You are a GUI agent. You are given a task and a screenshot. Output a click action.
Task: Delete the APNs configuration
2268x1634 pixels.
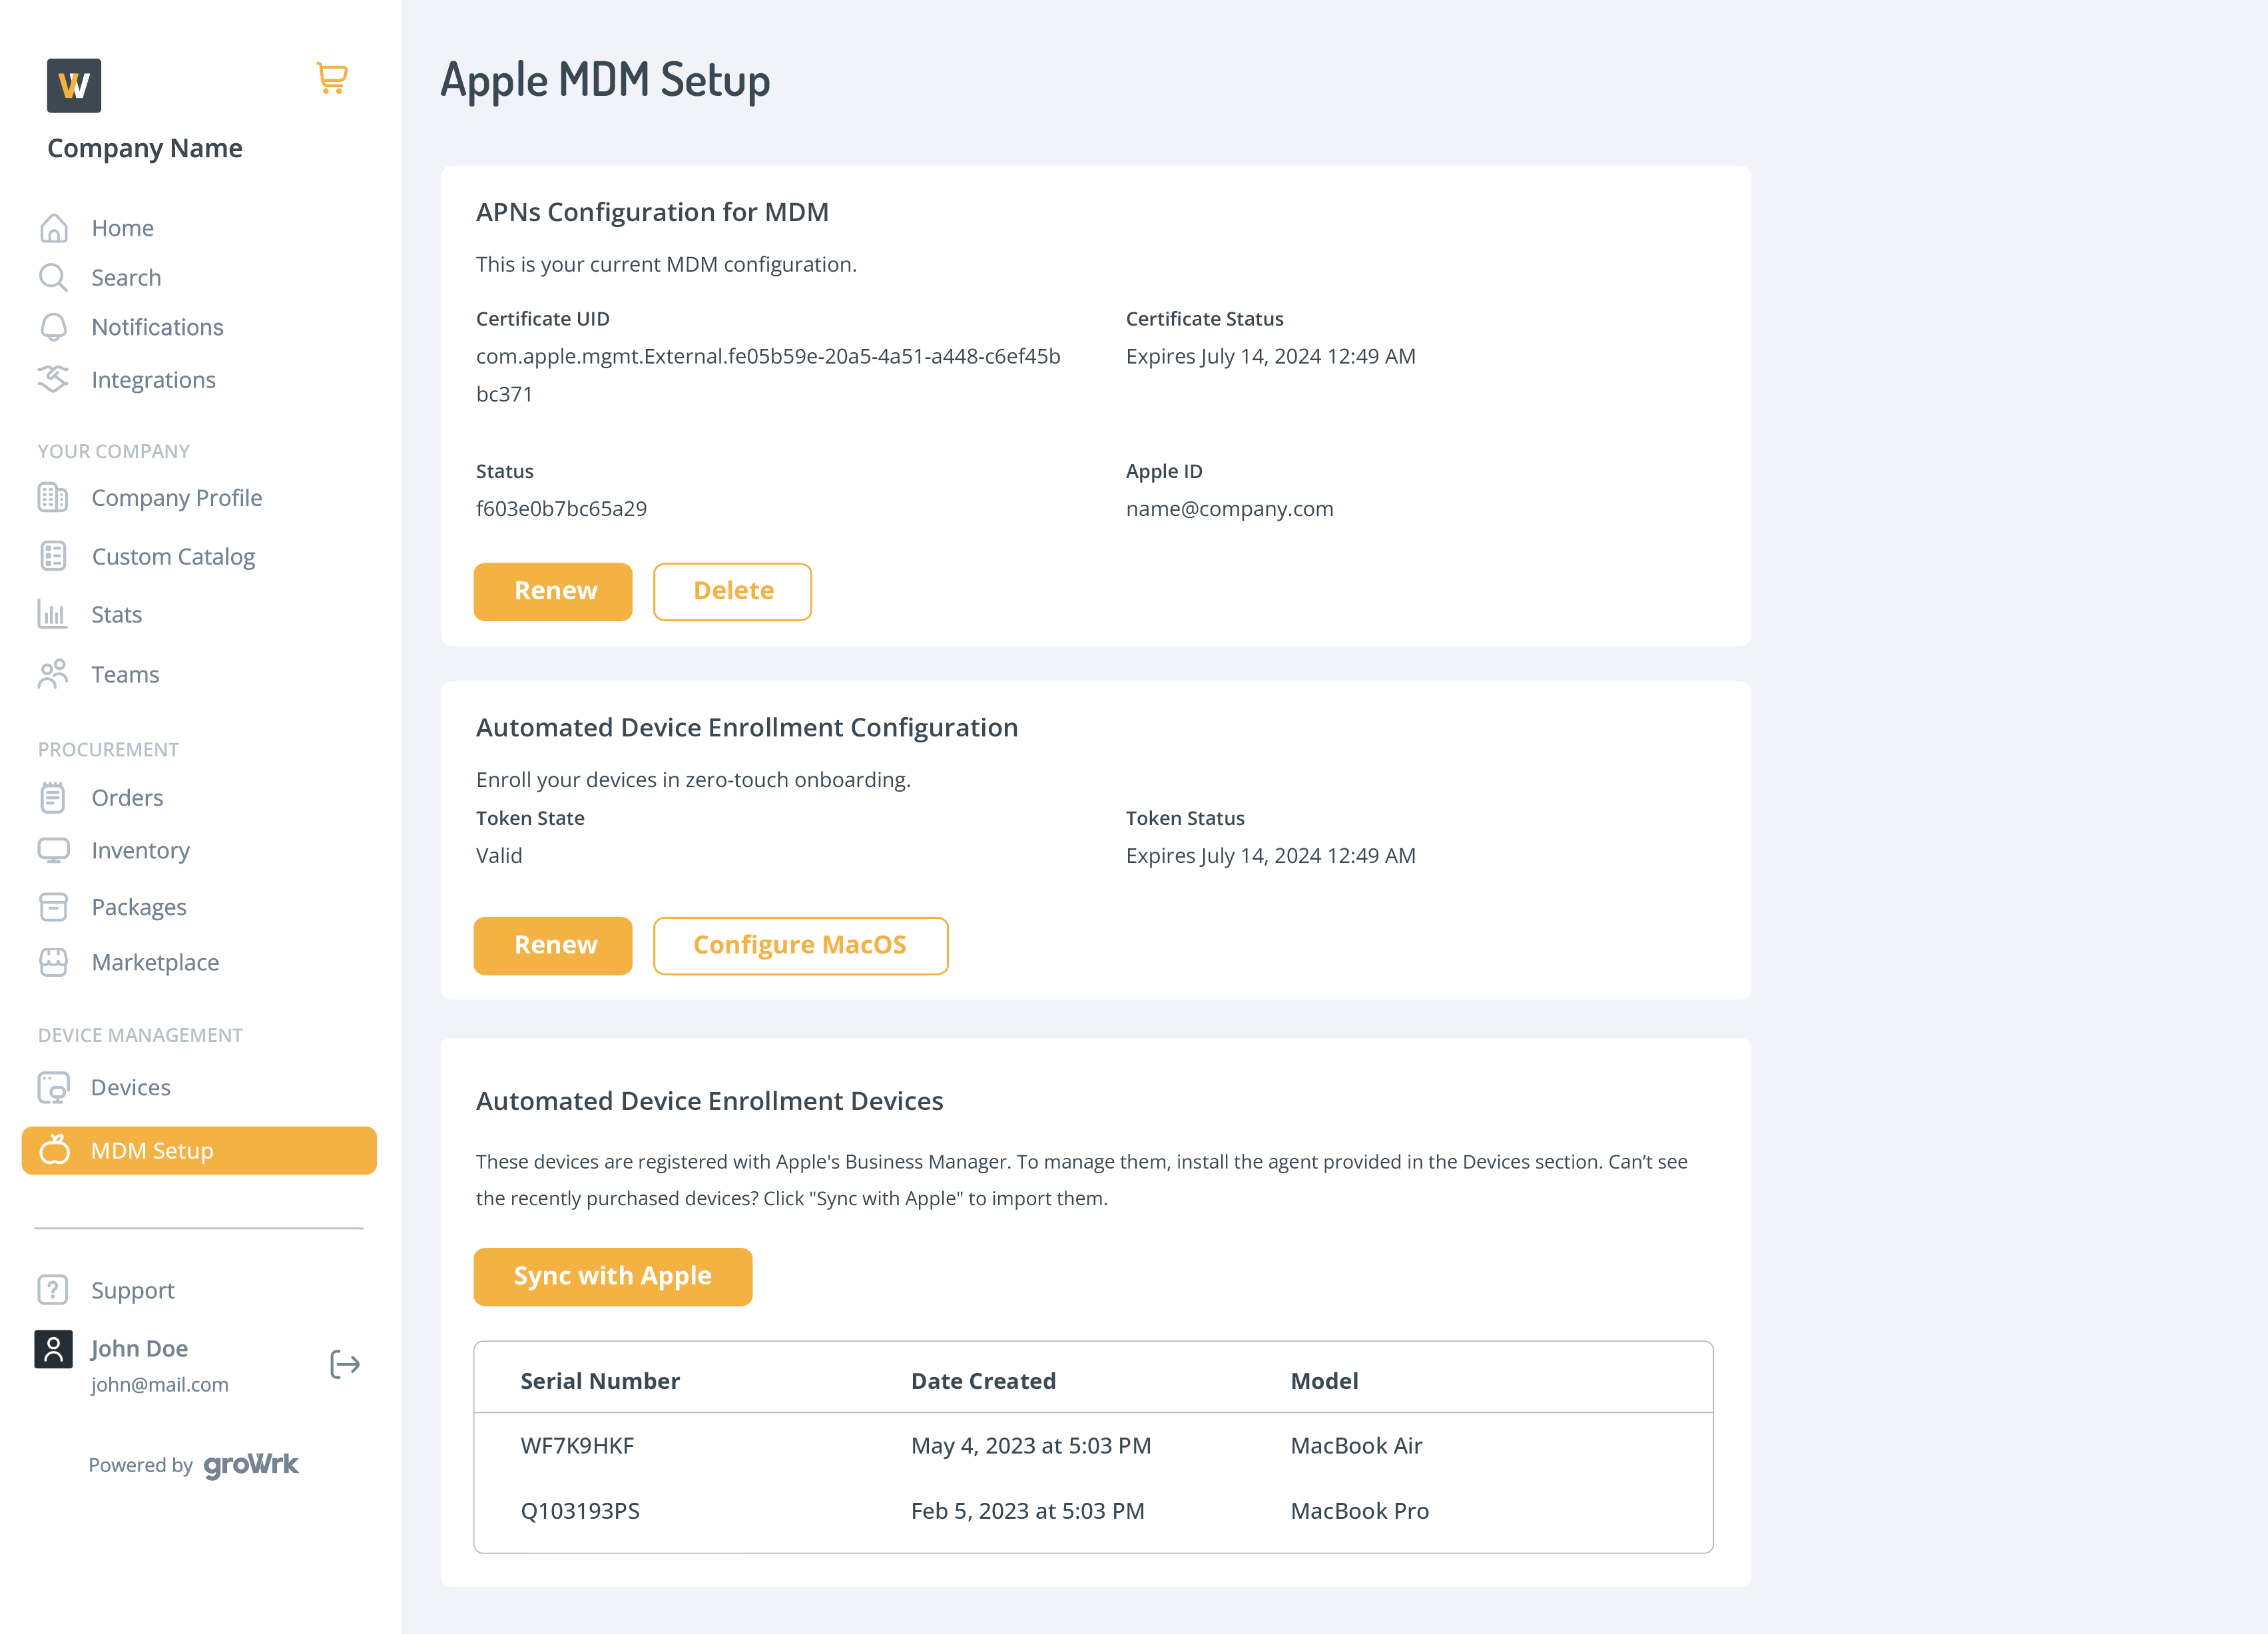click(732, 591)
